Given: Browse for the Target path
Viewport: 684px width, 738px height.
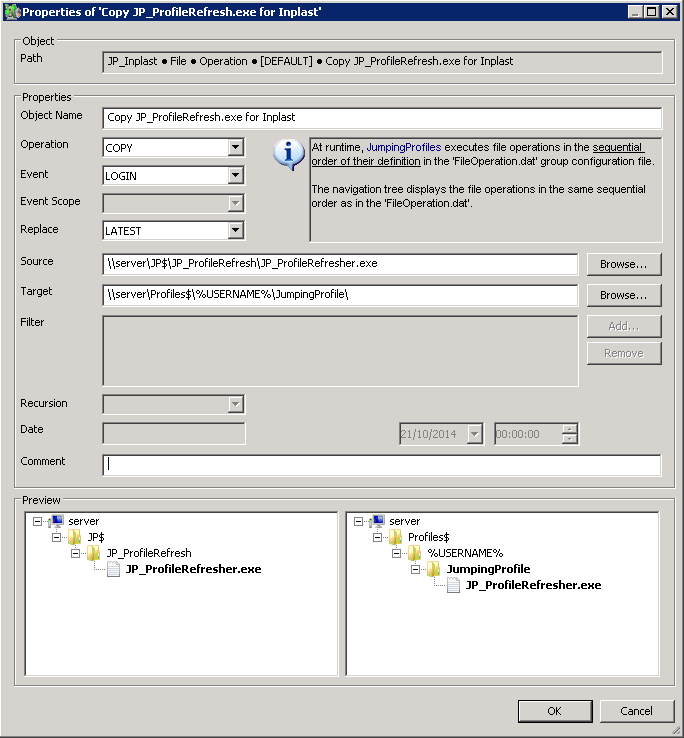Looking at the screenshot, I should click(x=623, y=295).
